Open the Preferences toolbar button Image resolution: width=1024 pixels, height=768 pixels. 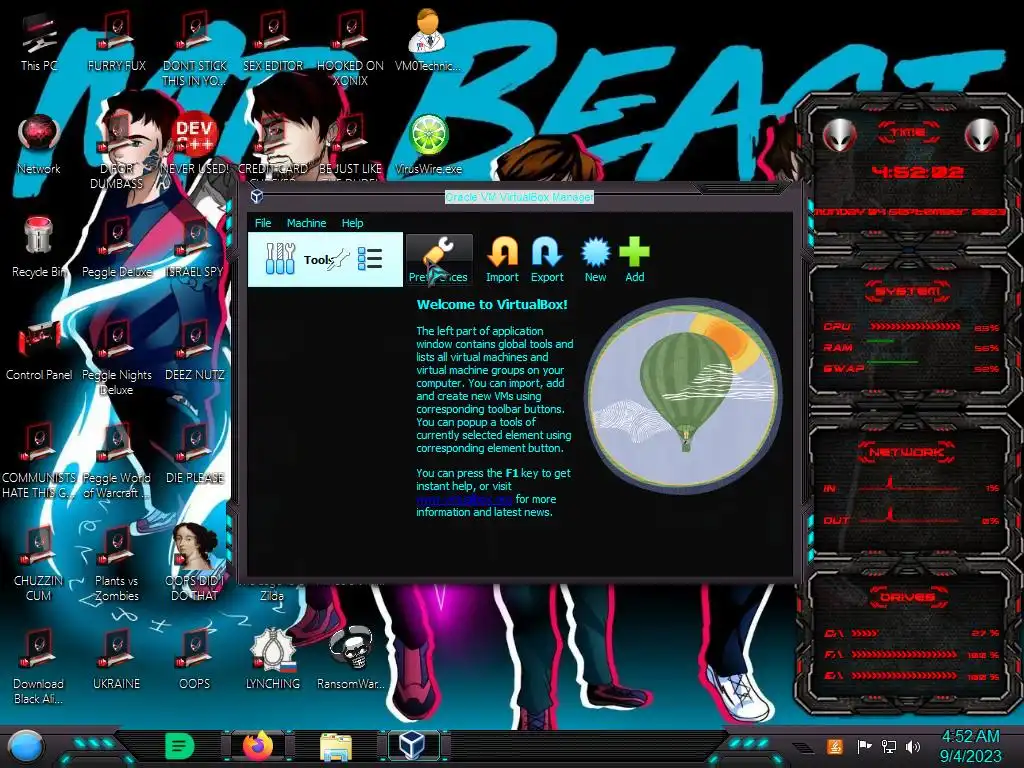(x=438, y=259)
